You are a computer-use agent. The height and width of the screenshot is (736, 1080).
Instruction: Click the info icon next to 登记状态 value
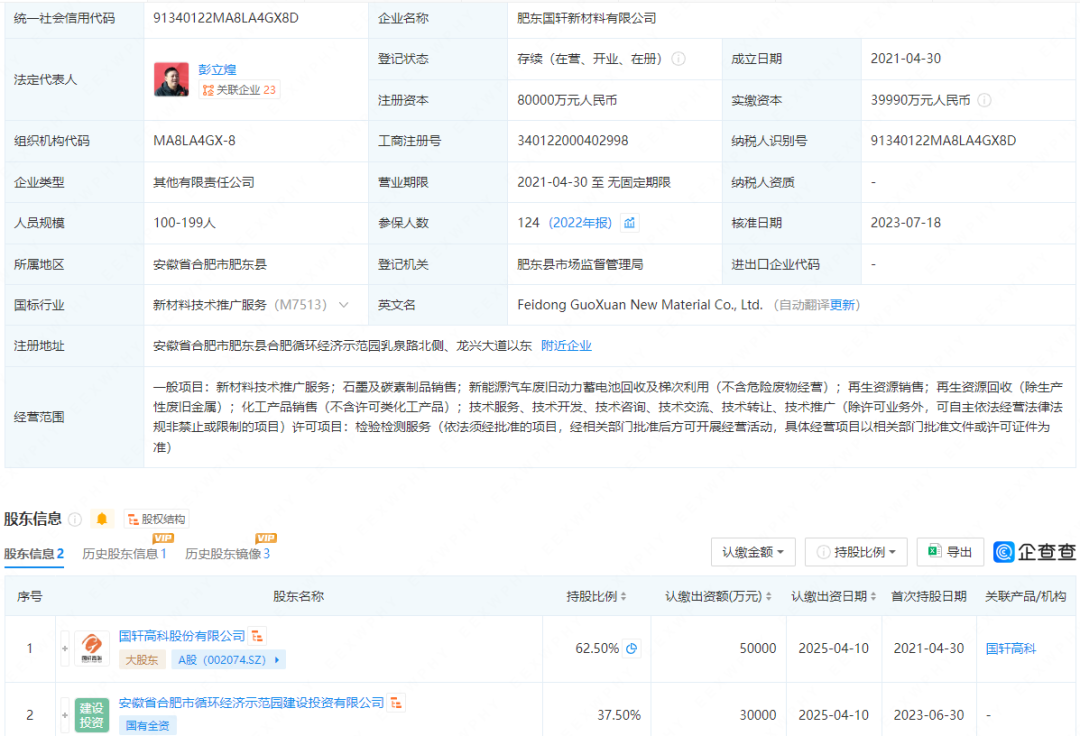[x=679, y=59]
